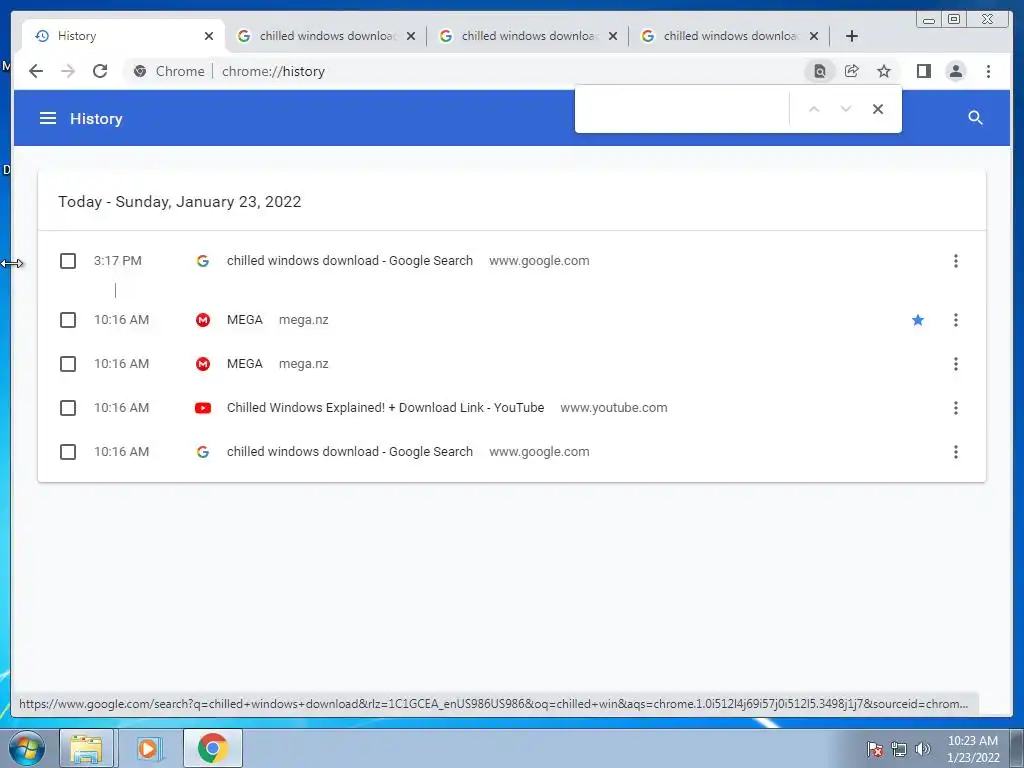1024x768 pixels.
Task: Open actions menu for YouTube entry
Action: 955,408
